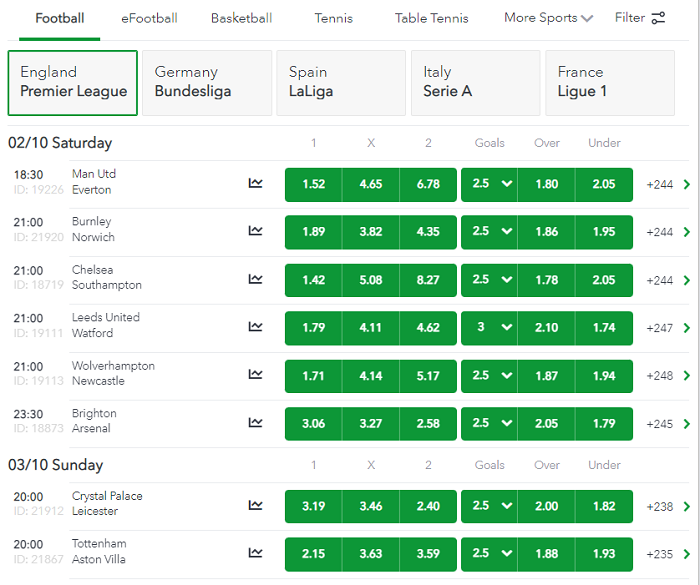Open stats chart icon for Man Utd vs Everton
The width and height of the screenshot is (700, 585).
coord(256,183)
